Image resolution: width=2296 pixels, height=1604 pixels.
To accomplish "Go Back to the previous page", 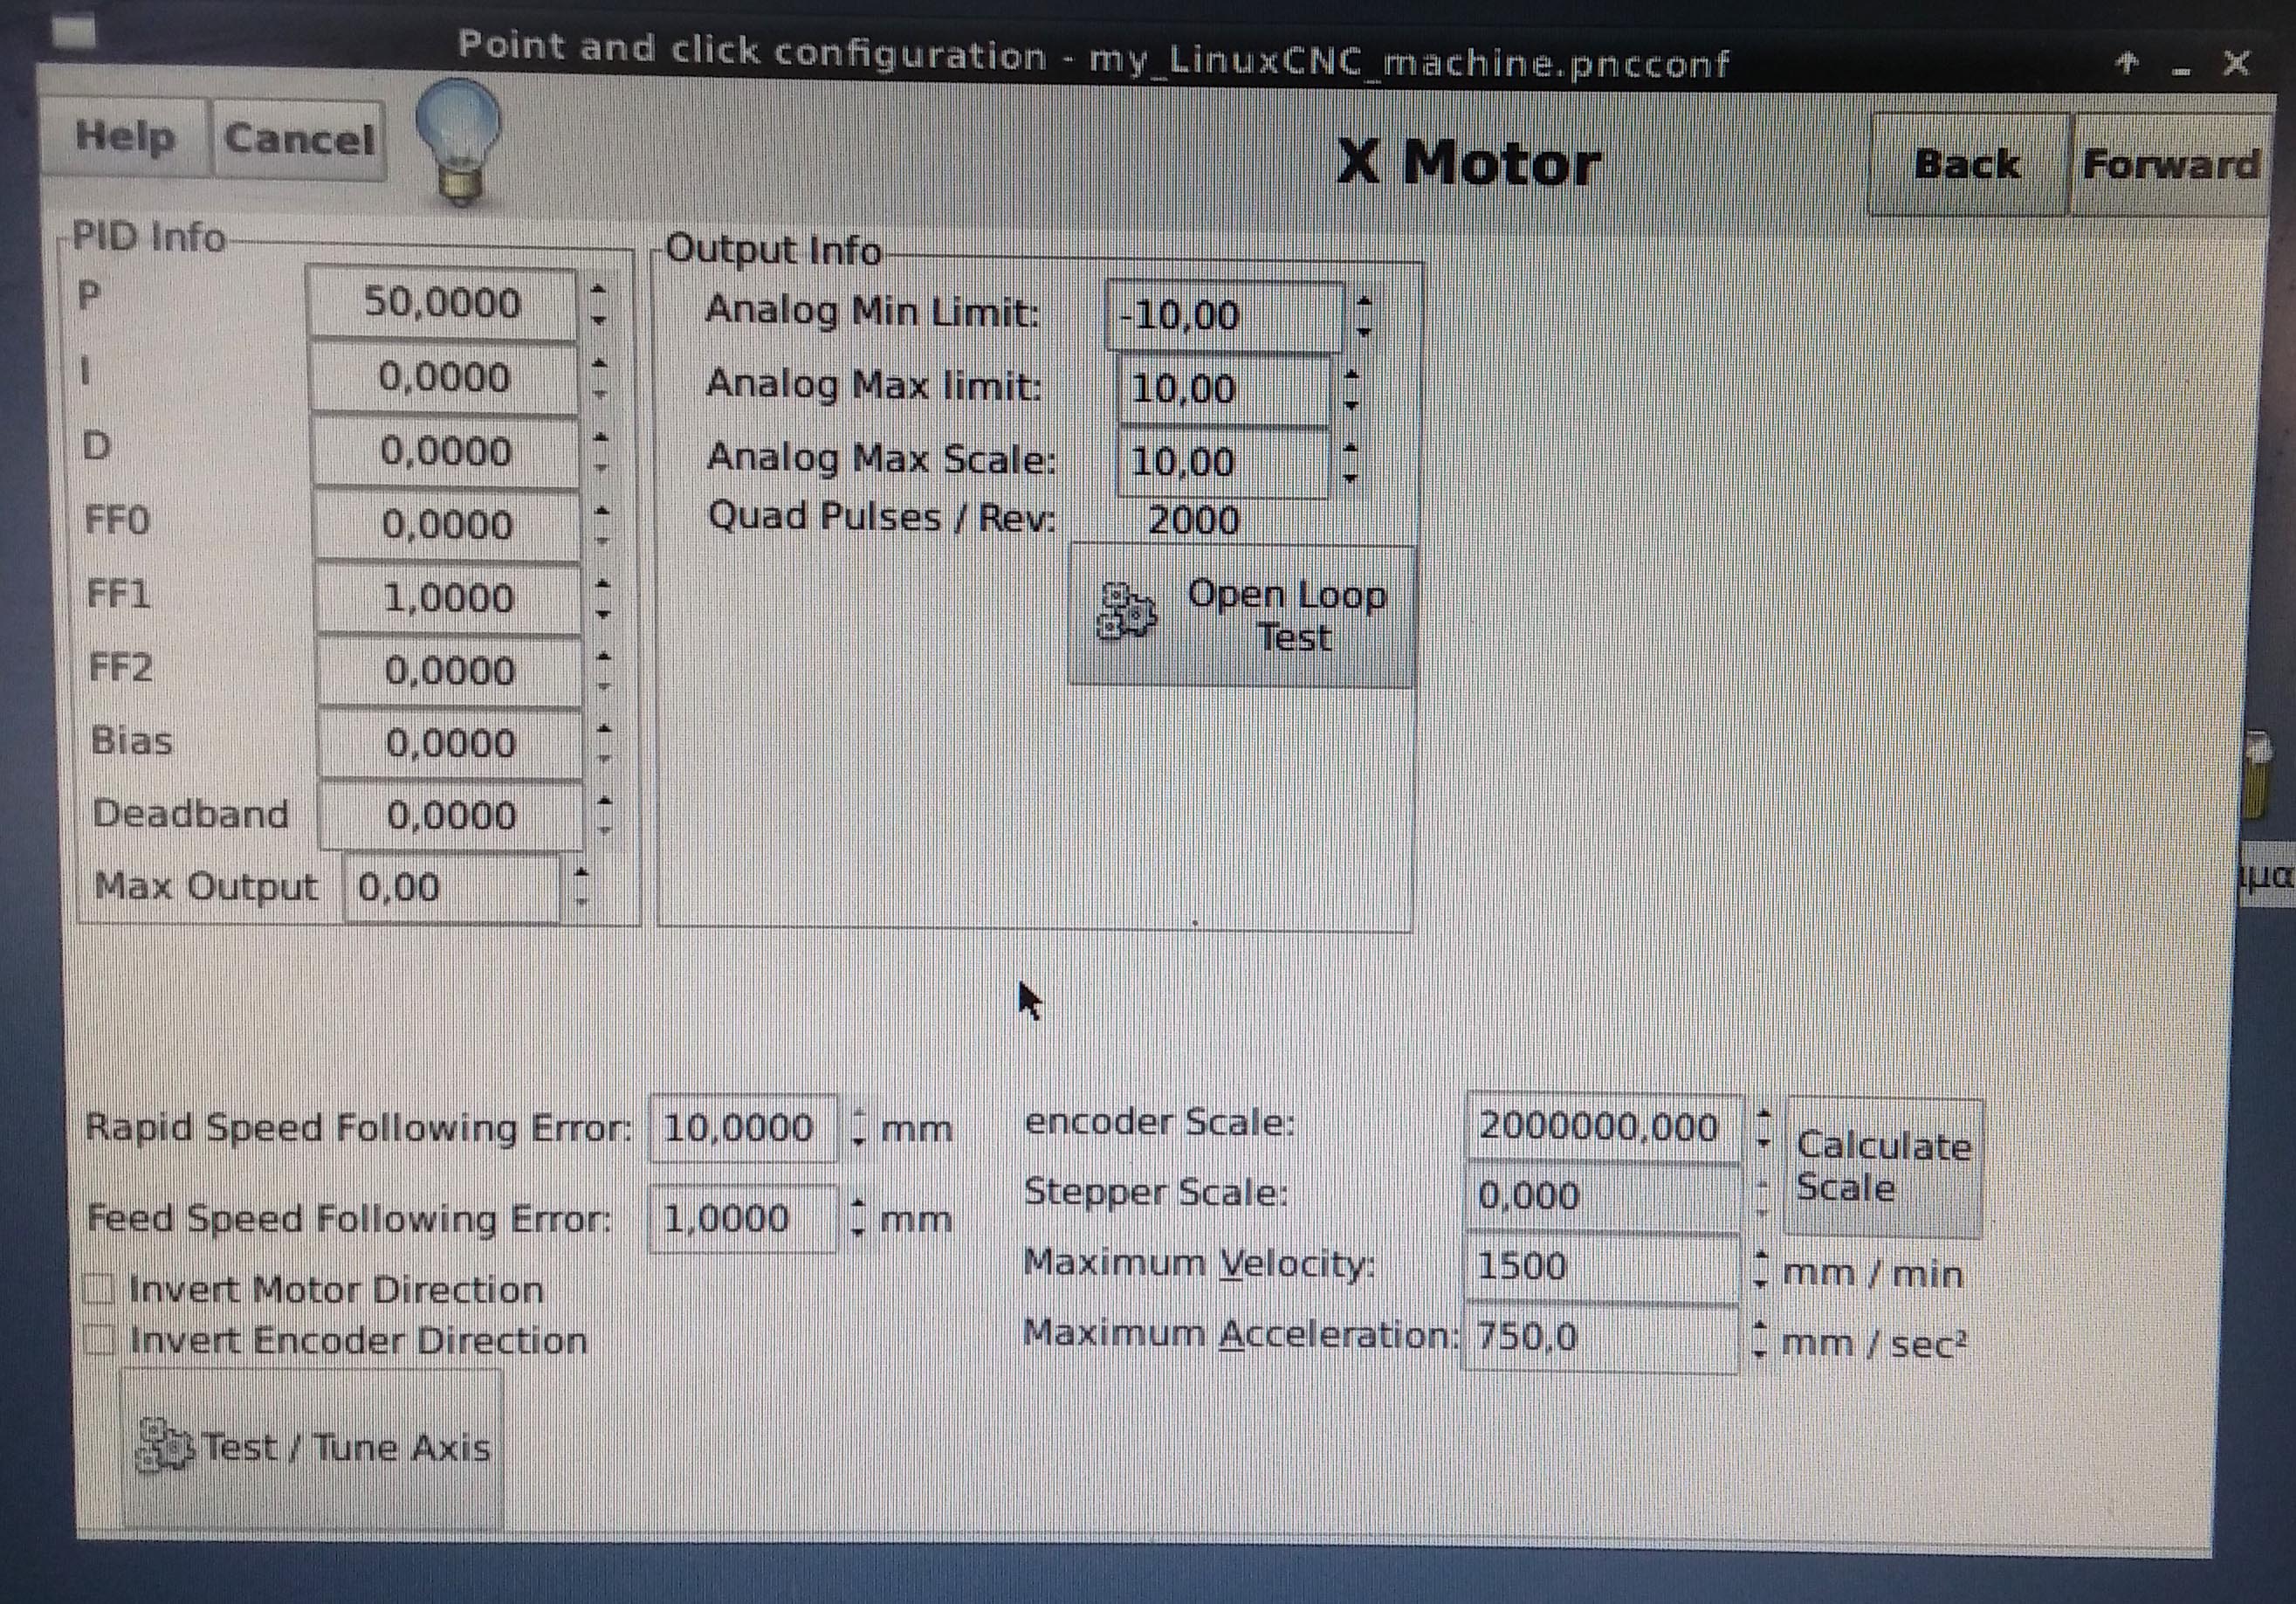I will pyautogui.click(x=1966, y=165).
